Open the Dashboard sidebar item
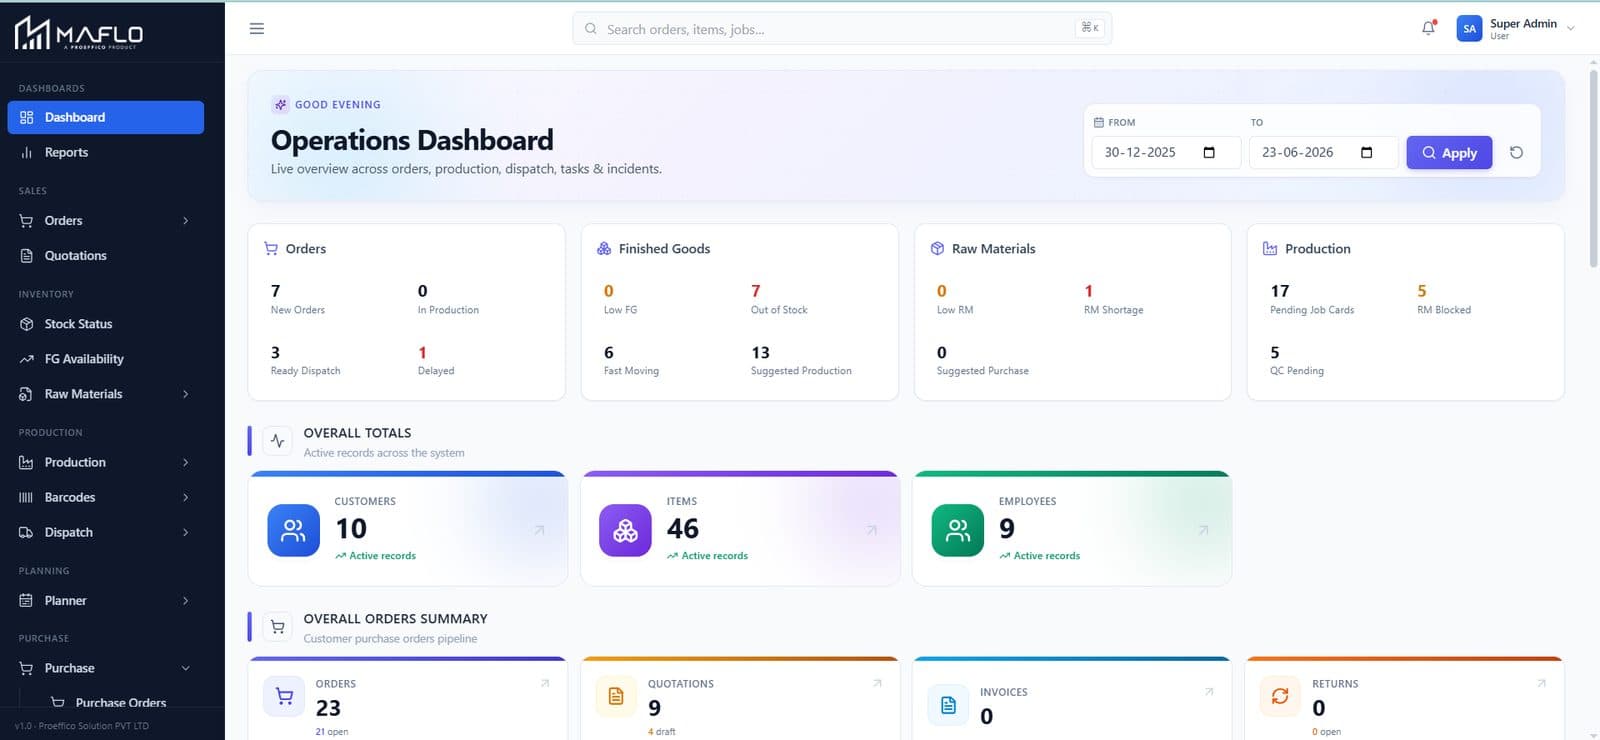 click(x=105, y=117)
